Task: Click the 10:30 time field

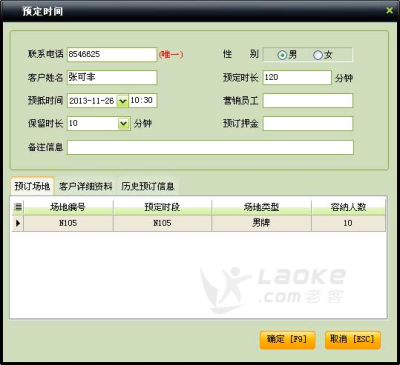Action: (143, 101)
